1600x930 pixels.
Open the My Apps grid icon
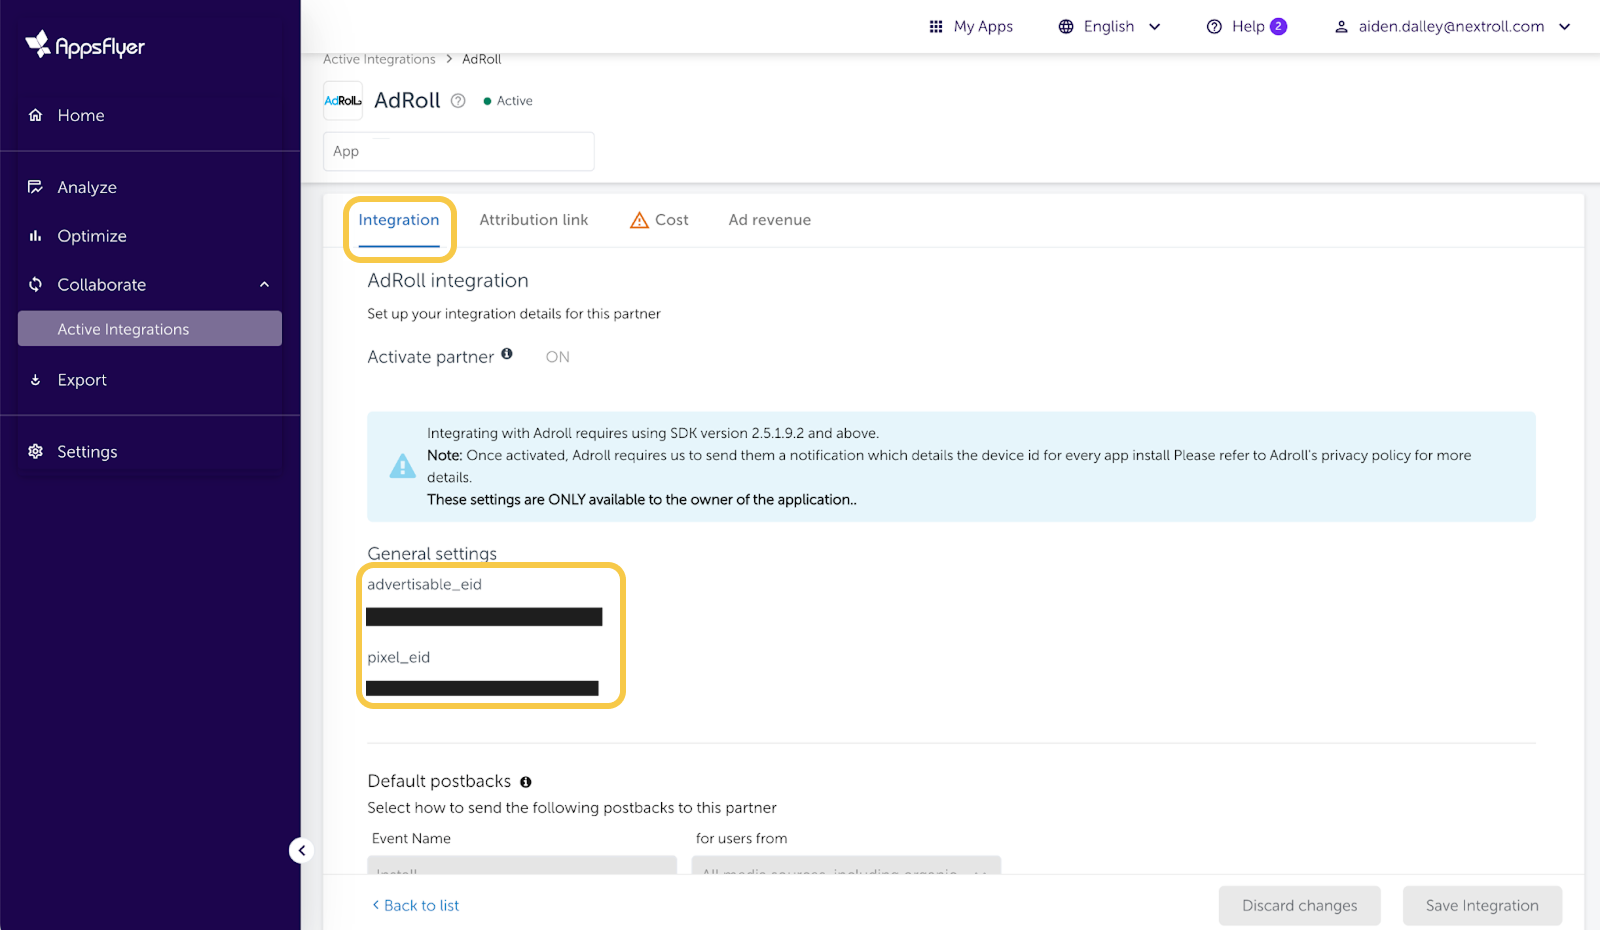point(936,27)
